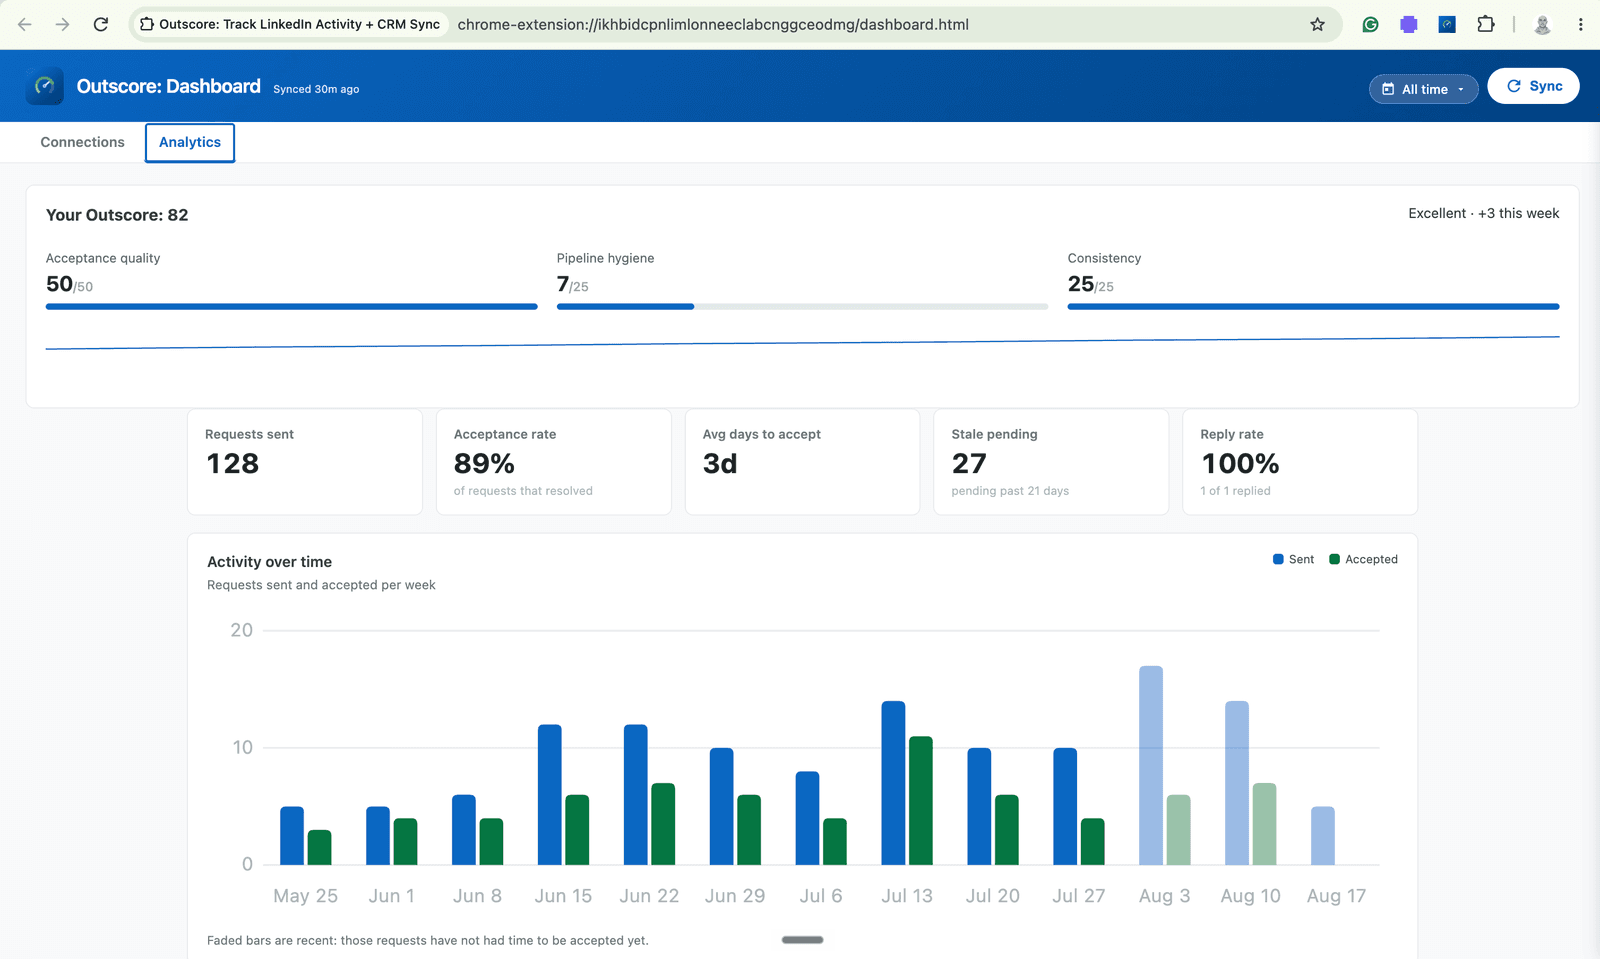1600x959 pixels.
Task: Select the Analytics tab
Action: 190,142
